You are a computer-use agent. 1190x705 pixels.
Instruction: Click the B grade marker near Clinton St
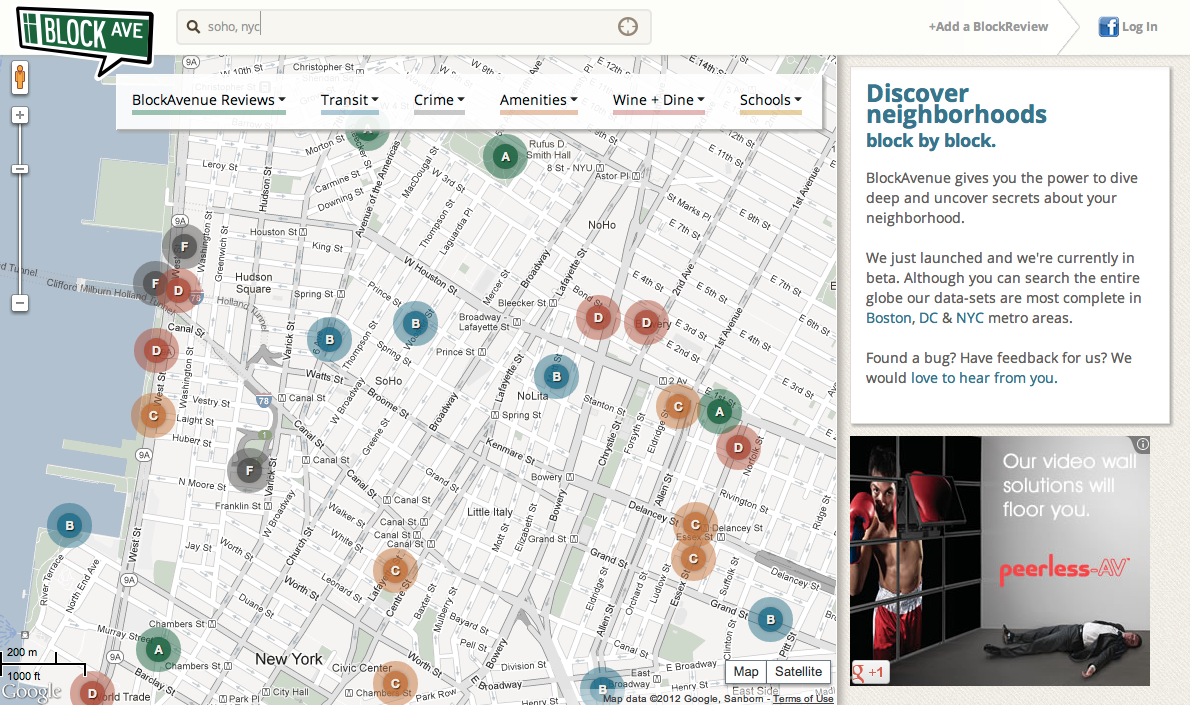pos(770,619)
